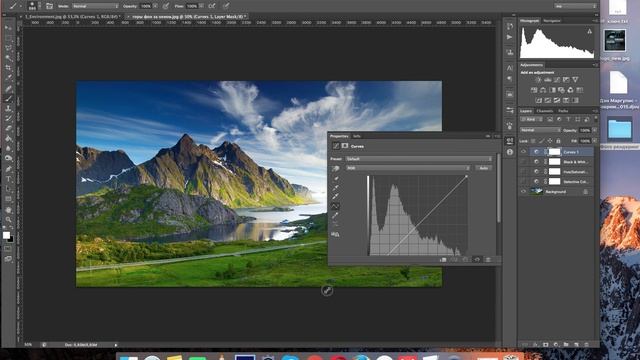Open the Brush Preset picker in options bar
Screen dimensions: 640x360
pos(33,6)
